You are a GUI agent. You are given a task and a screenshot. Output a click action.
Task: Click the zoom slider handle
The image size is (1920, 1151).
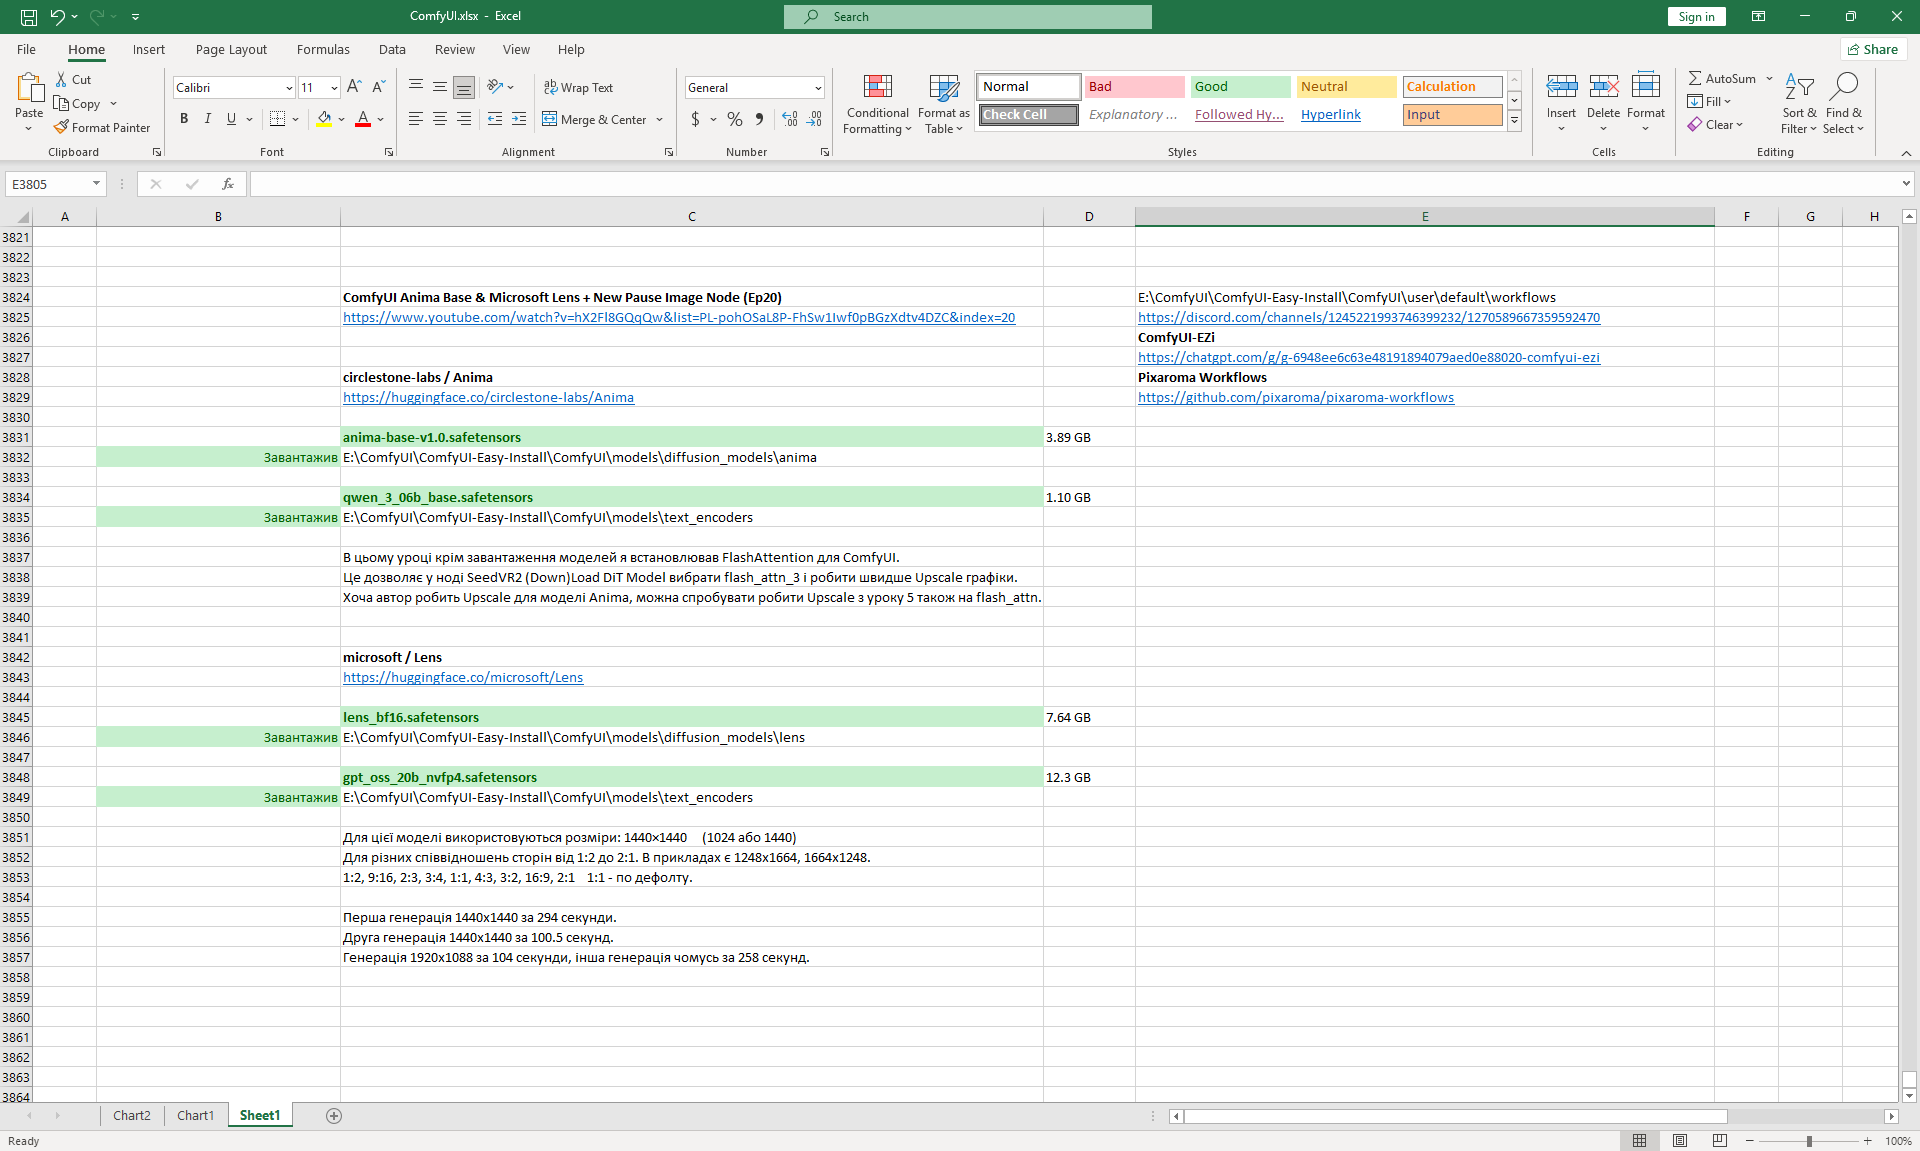pos(1809,1141)
